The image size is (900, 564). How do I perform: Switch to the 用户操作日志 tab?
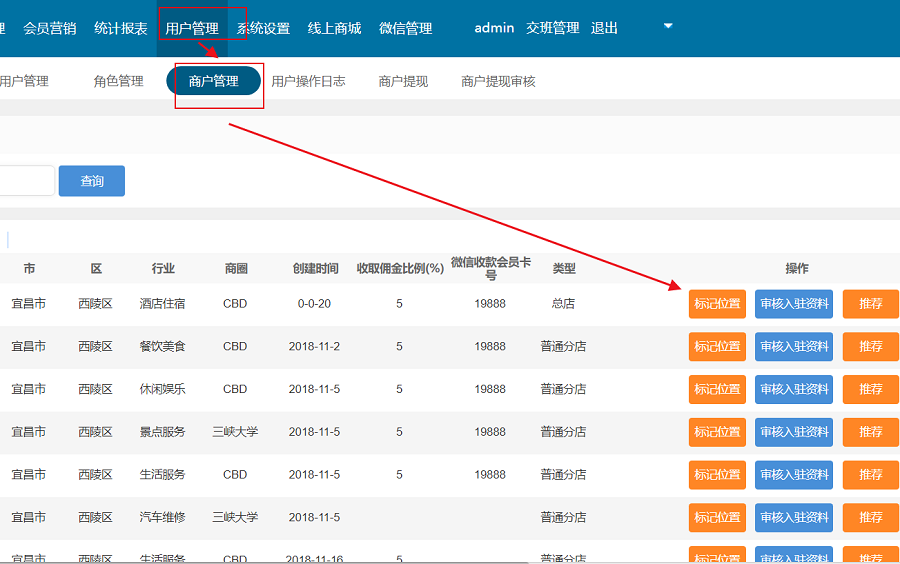click(308, 81)
